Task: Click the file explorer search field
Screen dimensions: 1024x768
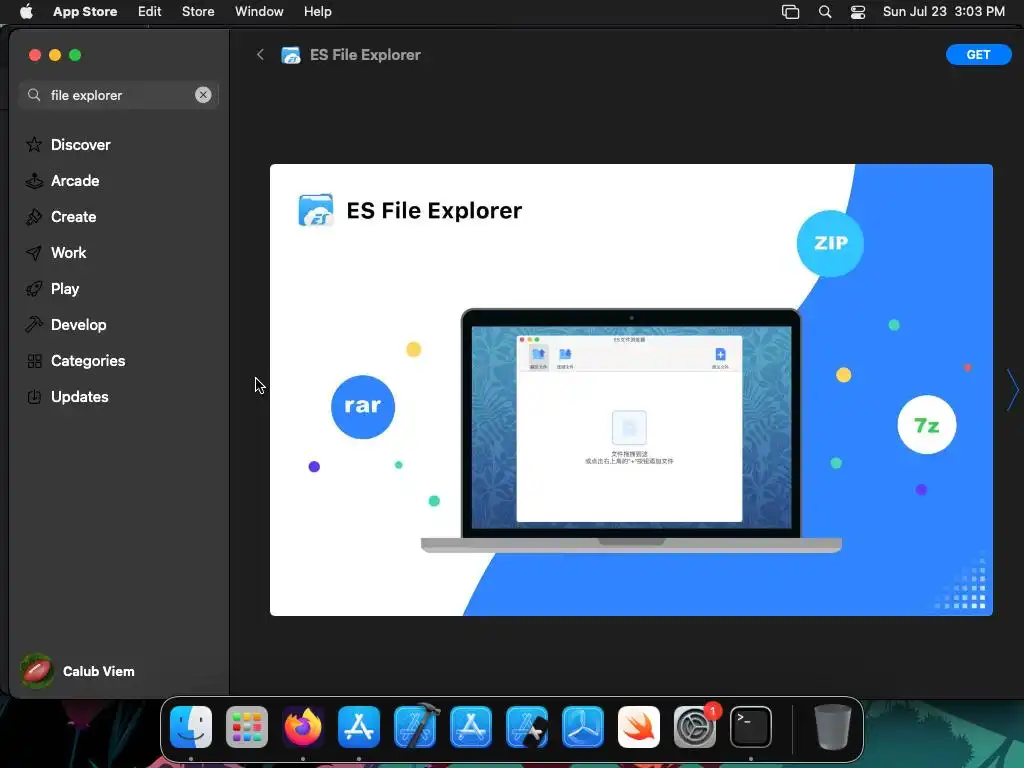Action: coord(119,95)
